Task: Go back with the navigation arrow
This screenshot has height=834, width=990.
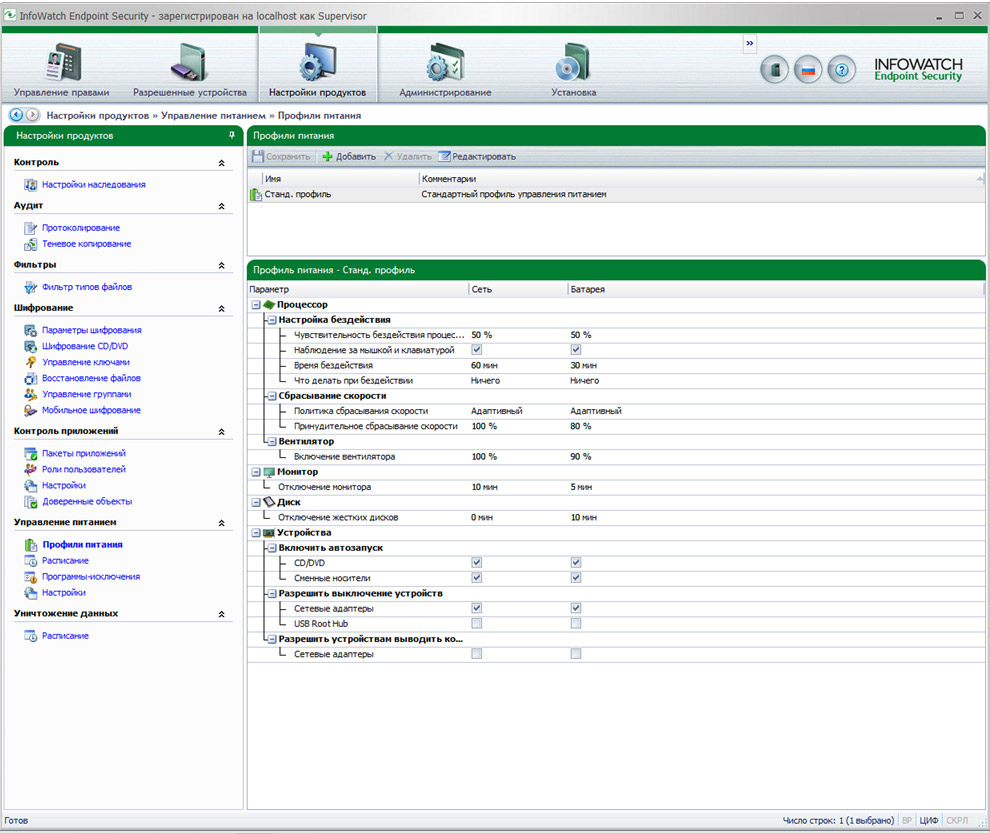Action: tap(16, 115)
